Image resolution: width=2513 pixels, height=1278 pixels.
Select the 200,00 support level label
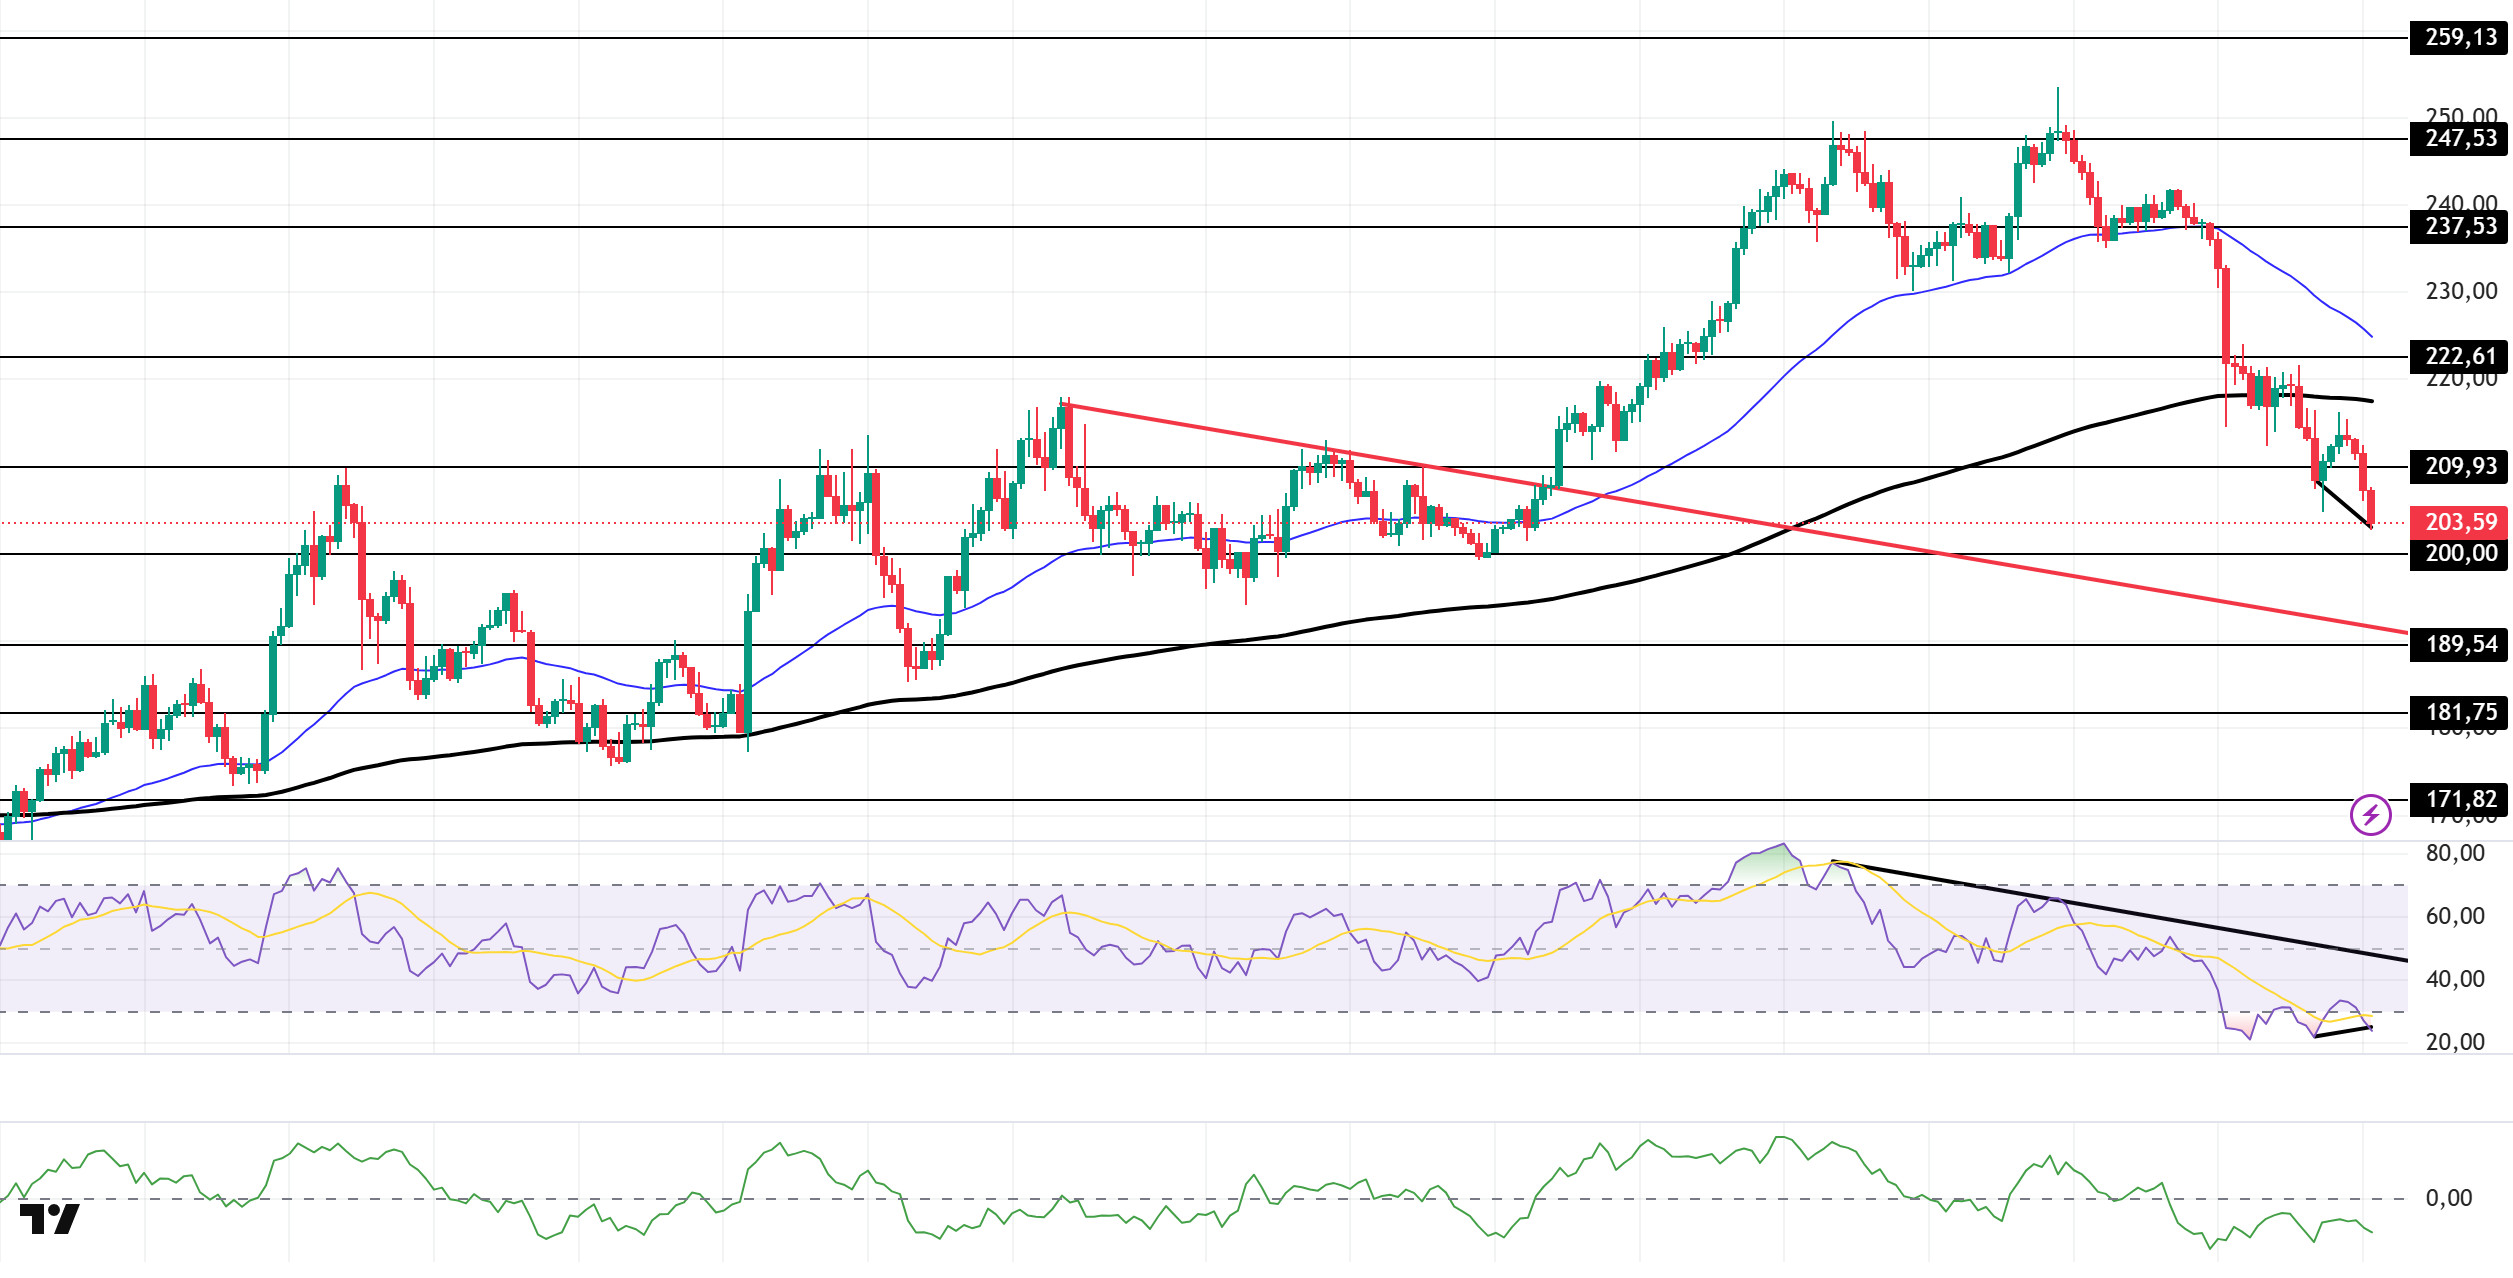(x=2460, y=554)
